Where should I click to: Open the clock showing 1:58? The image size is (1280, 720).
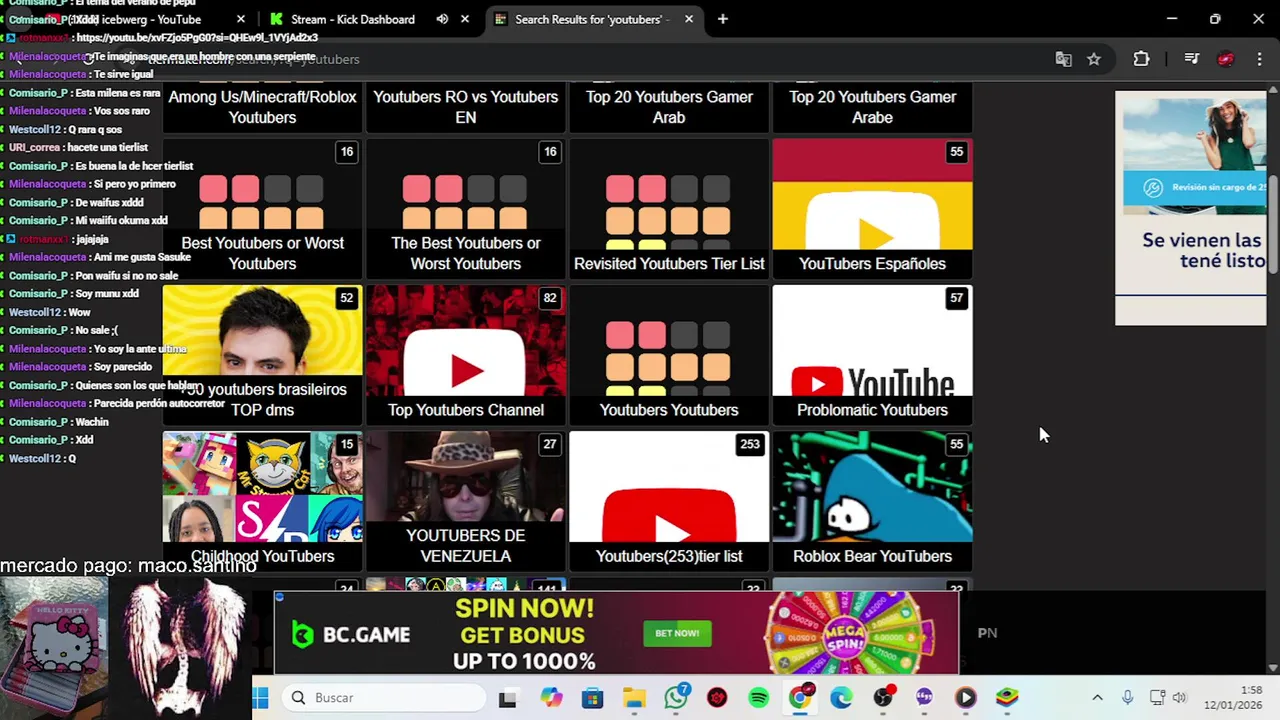coord(1233,698)
